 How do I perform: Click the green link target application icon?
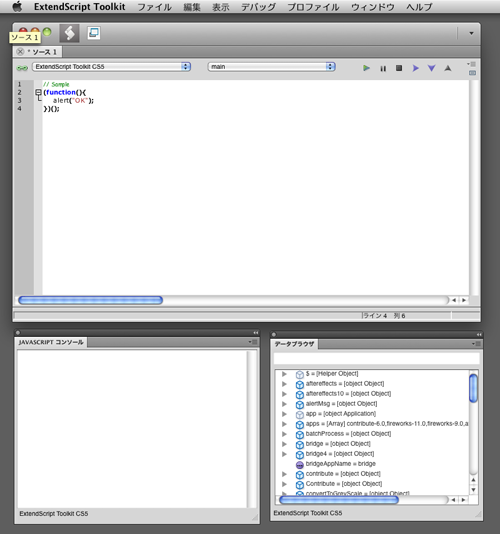tap(22, 68)
